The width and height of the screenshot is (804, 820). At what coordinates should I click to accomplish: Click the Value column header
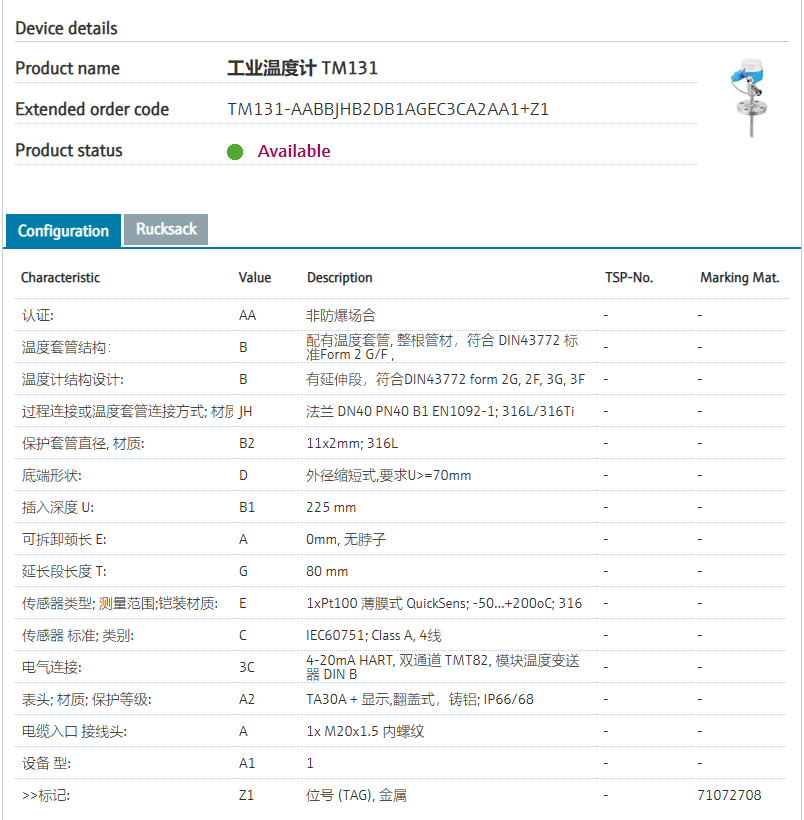coord(254,277)
